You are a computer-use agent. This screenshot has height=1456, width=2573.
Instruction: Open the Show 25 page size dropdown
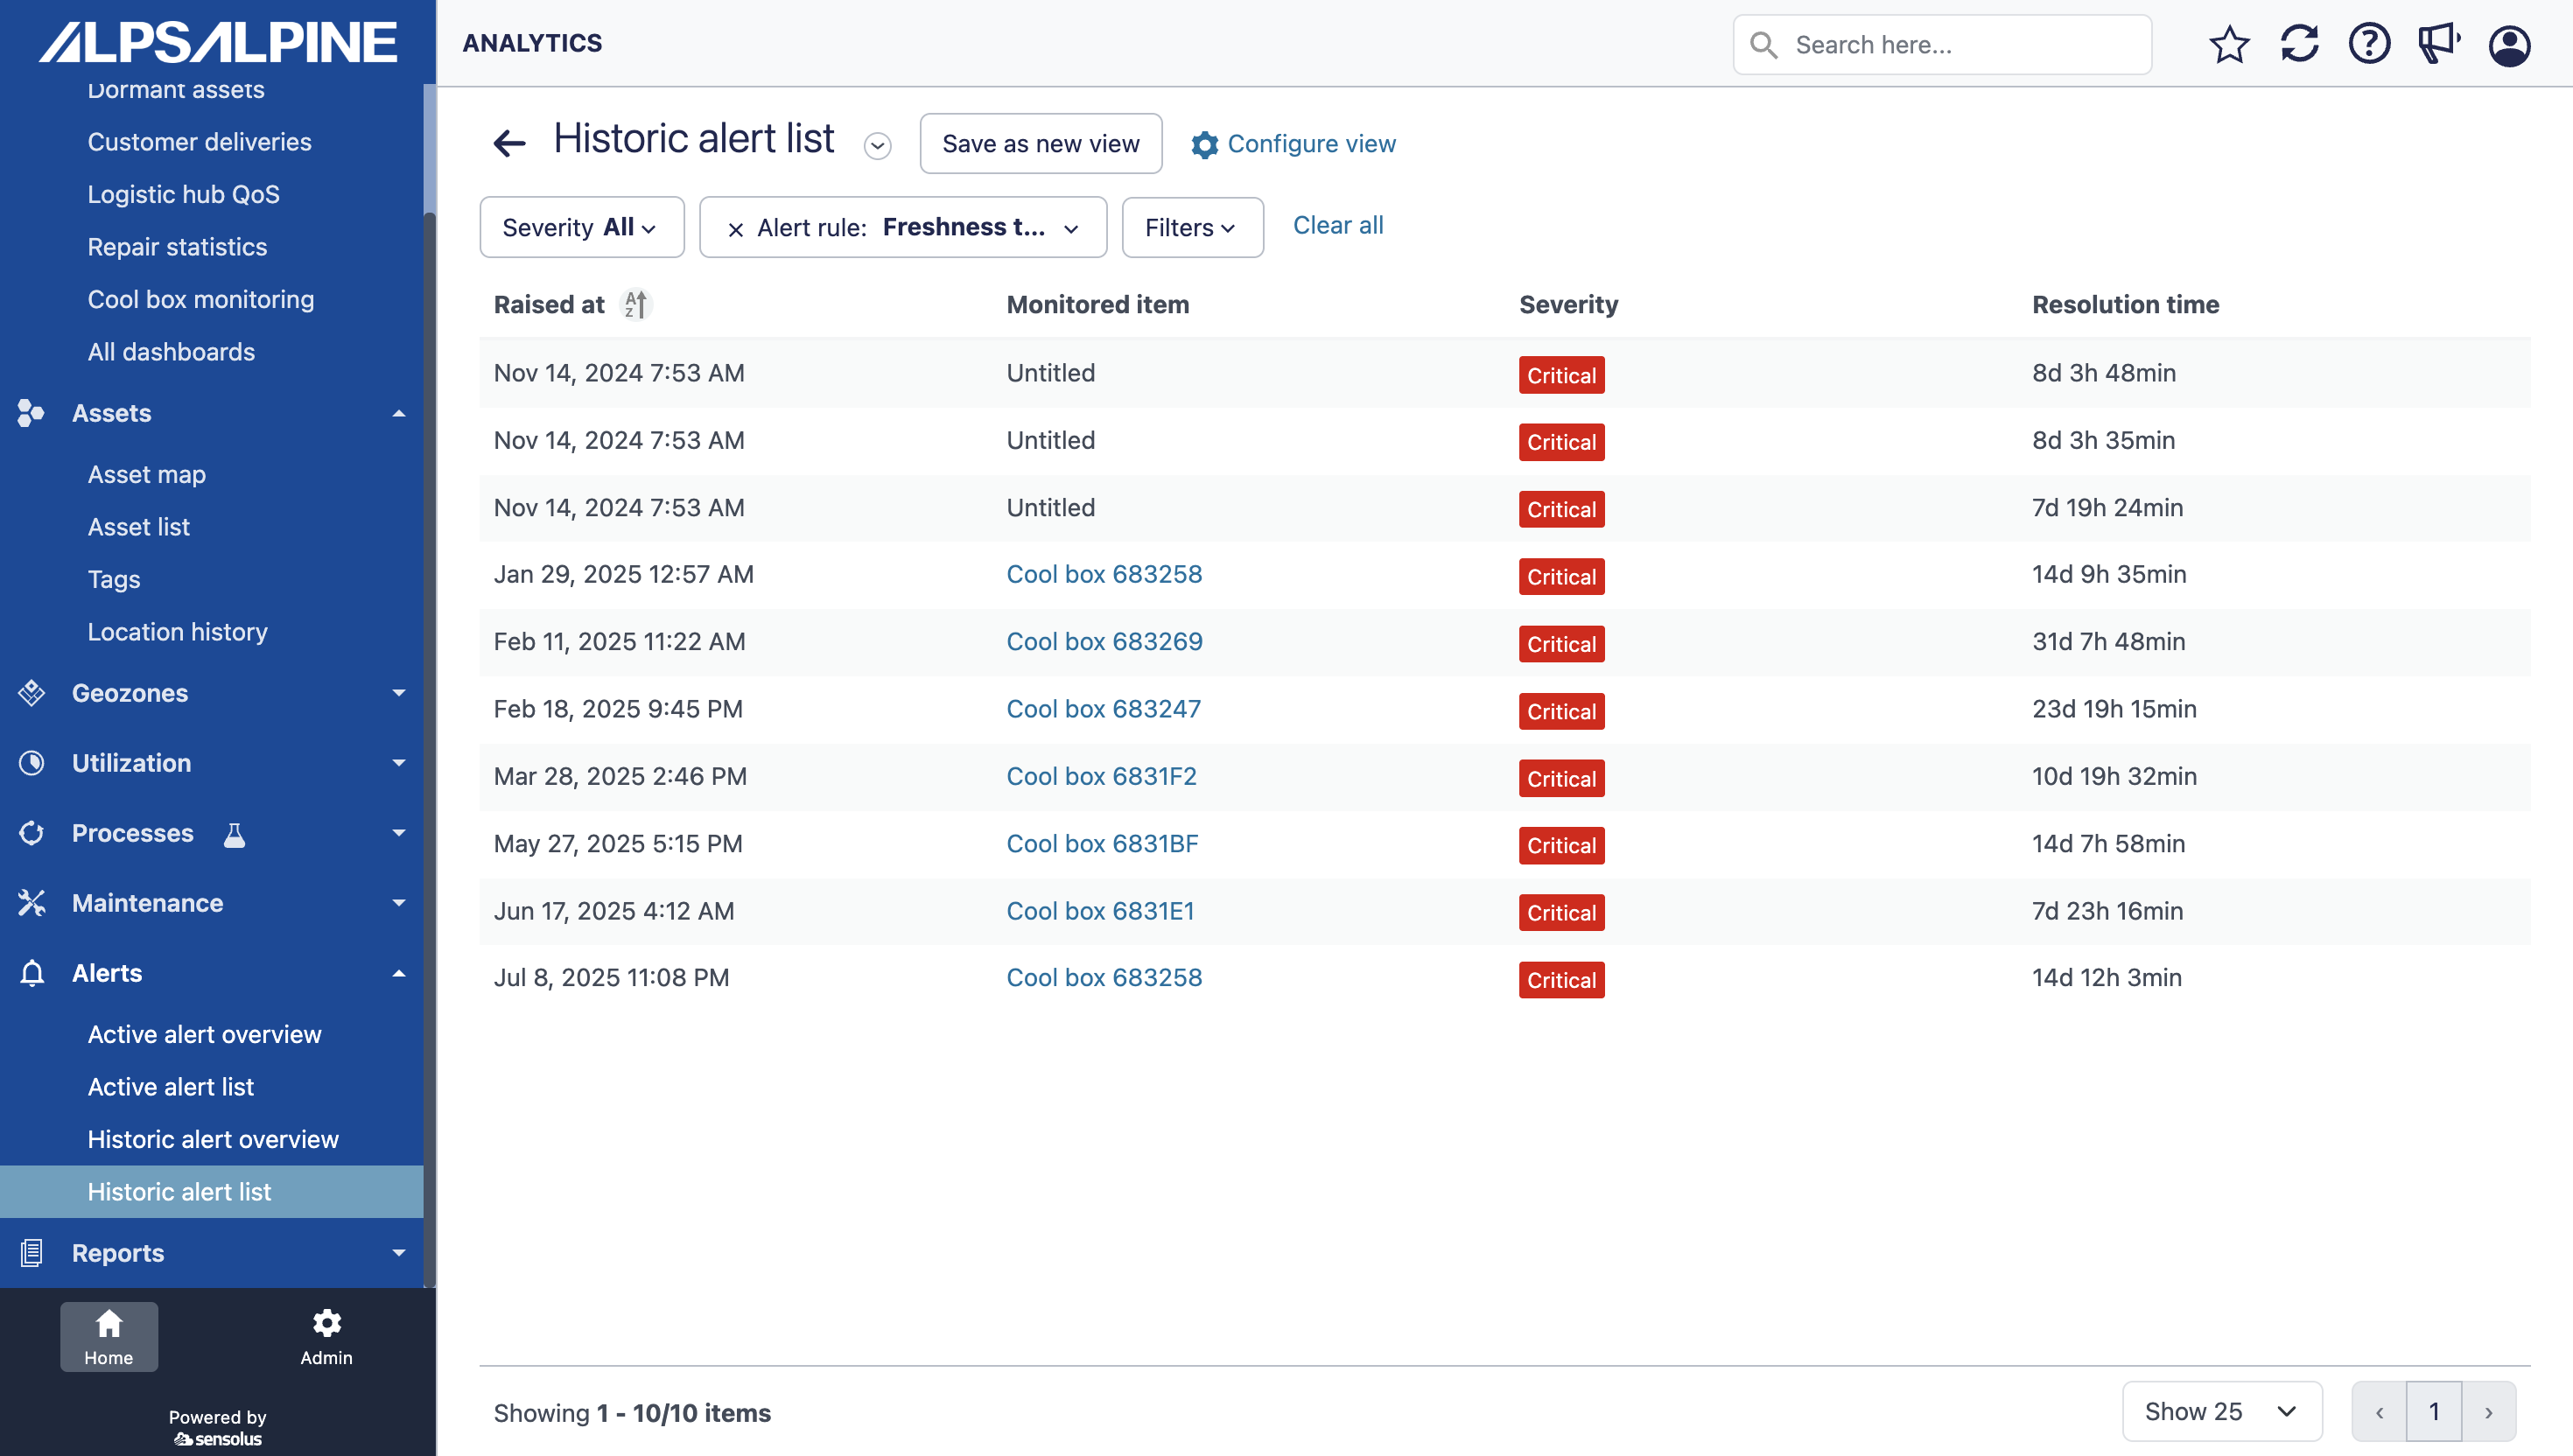pyautogui.click(x=2221, y=1411)
